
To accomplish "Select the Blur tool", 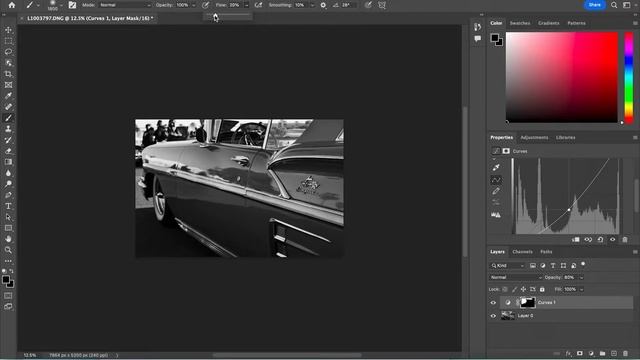I will pos(8,173).
